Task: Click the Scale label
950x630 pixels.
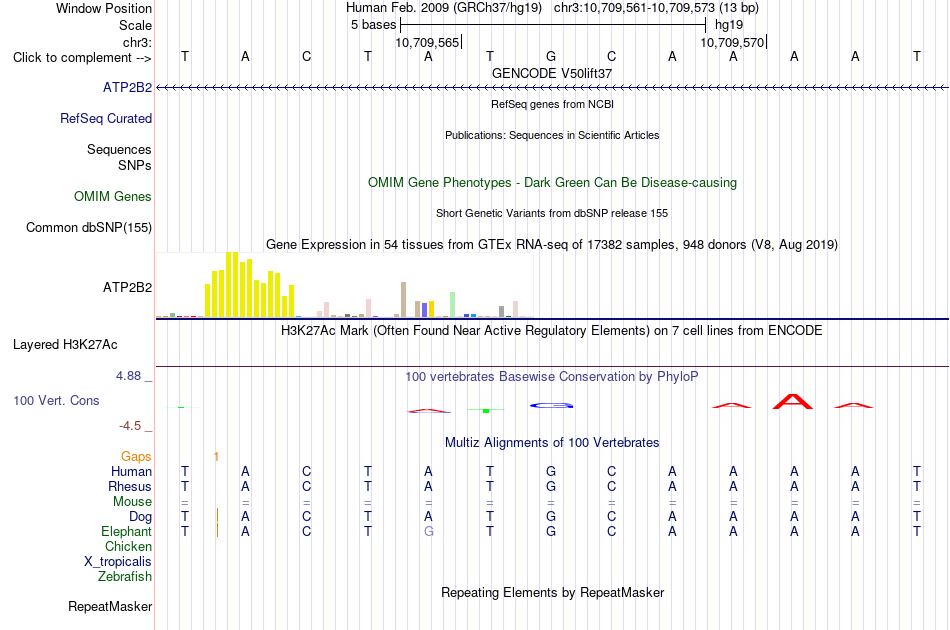Action: 135,25
